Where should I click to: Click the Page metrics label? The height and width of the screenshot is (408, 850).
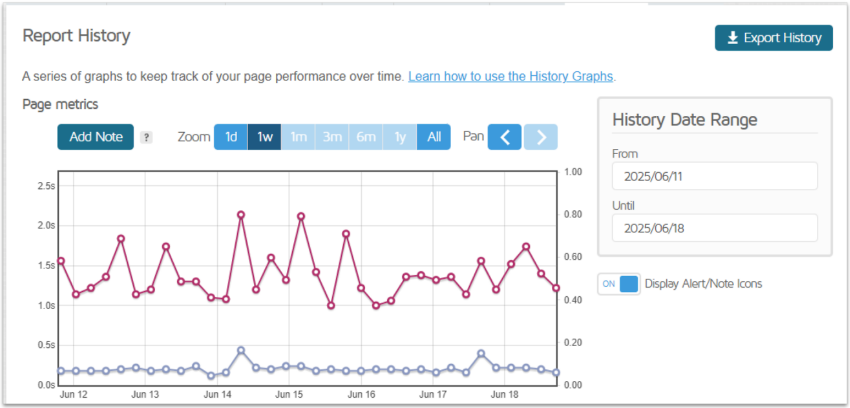(x=60, y=105)
